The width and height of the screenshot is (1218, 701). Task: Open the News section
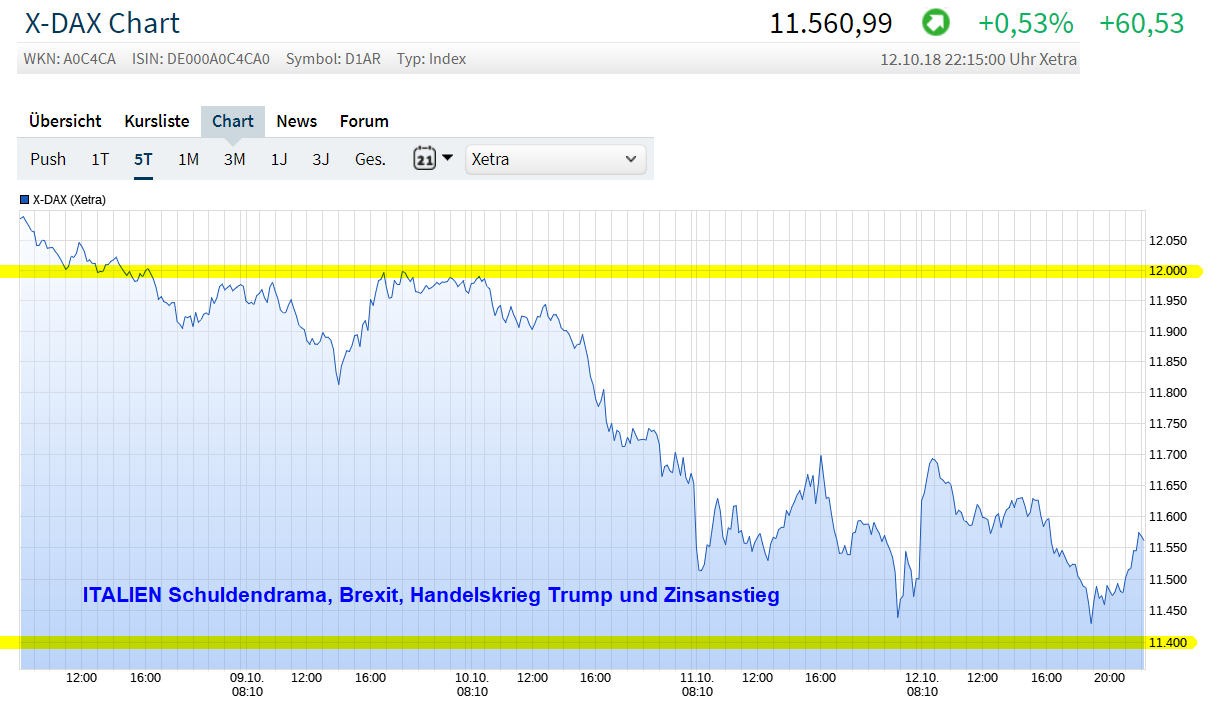(x=296, y=121)
